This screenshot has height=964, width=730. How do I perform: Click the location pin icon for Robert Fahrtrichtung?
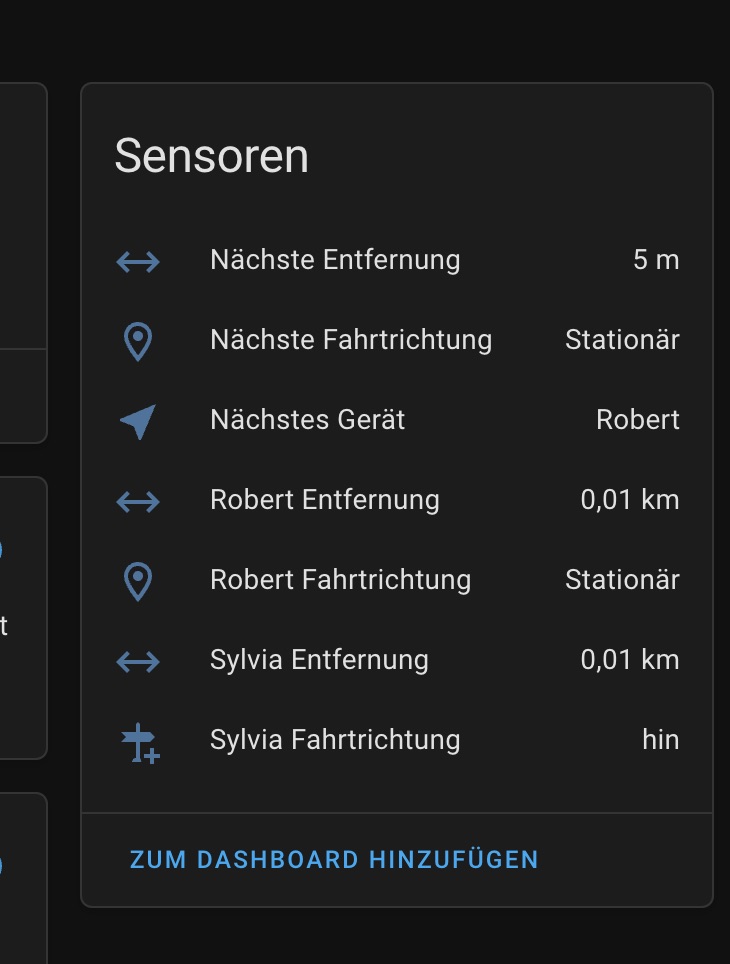coord(138,581)
